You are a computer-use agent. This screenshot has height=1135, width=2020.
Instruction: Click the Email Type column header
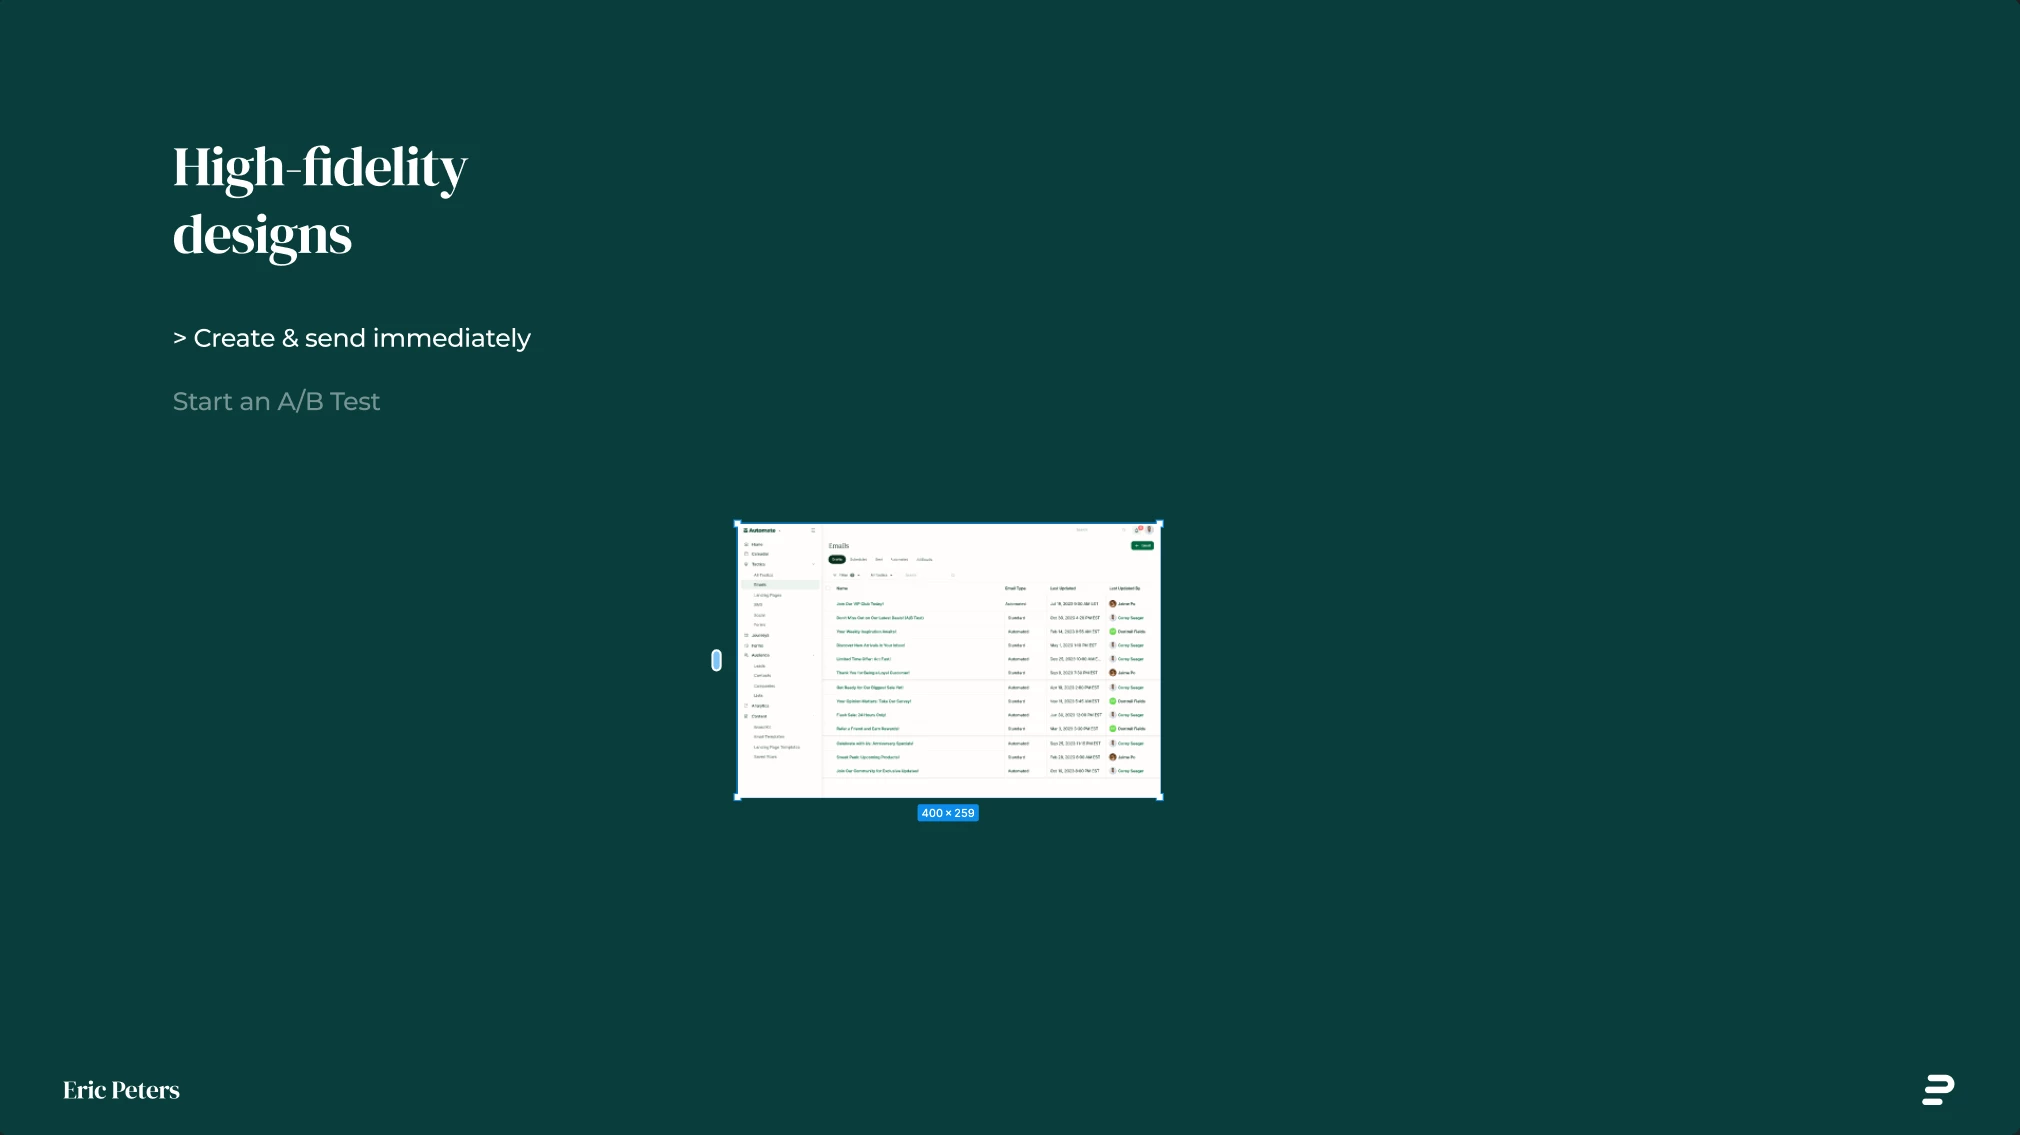pyautogui.click(x=1015, y=588)
